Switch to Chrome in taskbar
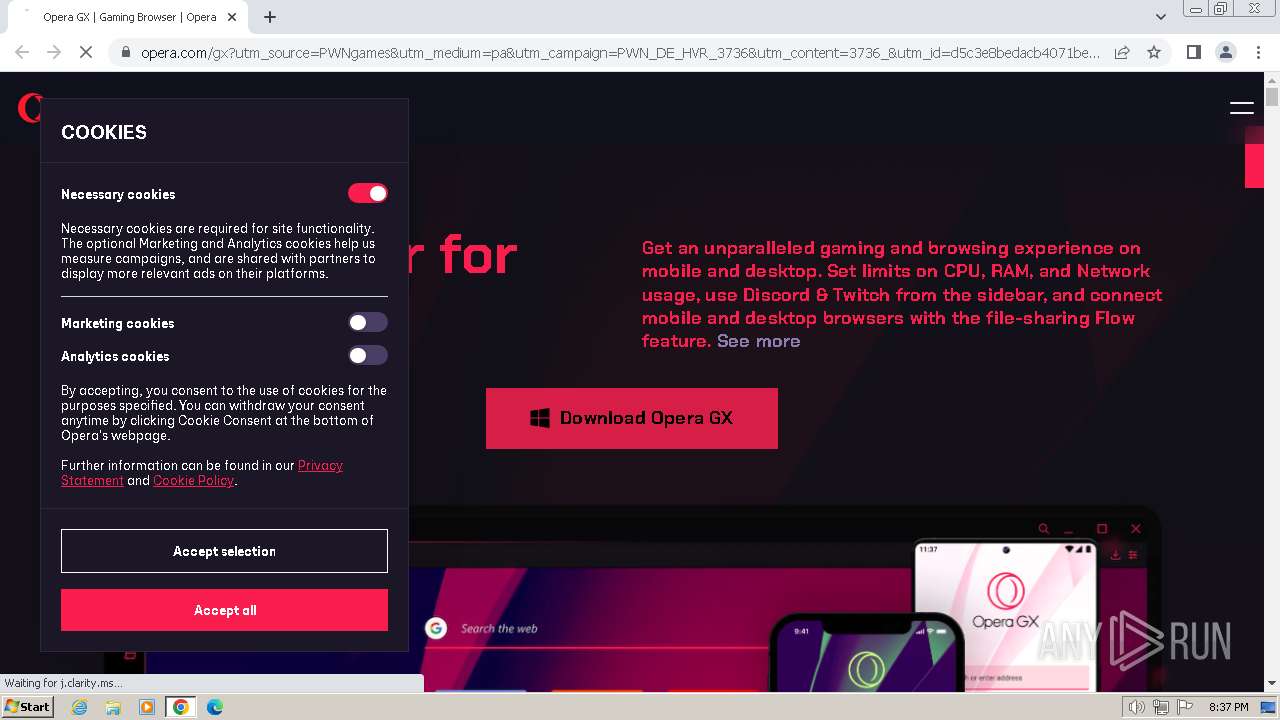The image size is (1280, 720). (181, 707)
